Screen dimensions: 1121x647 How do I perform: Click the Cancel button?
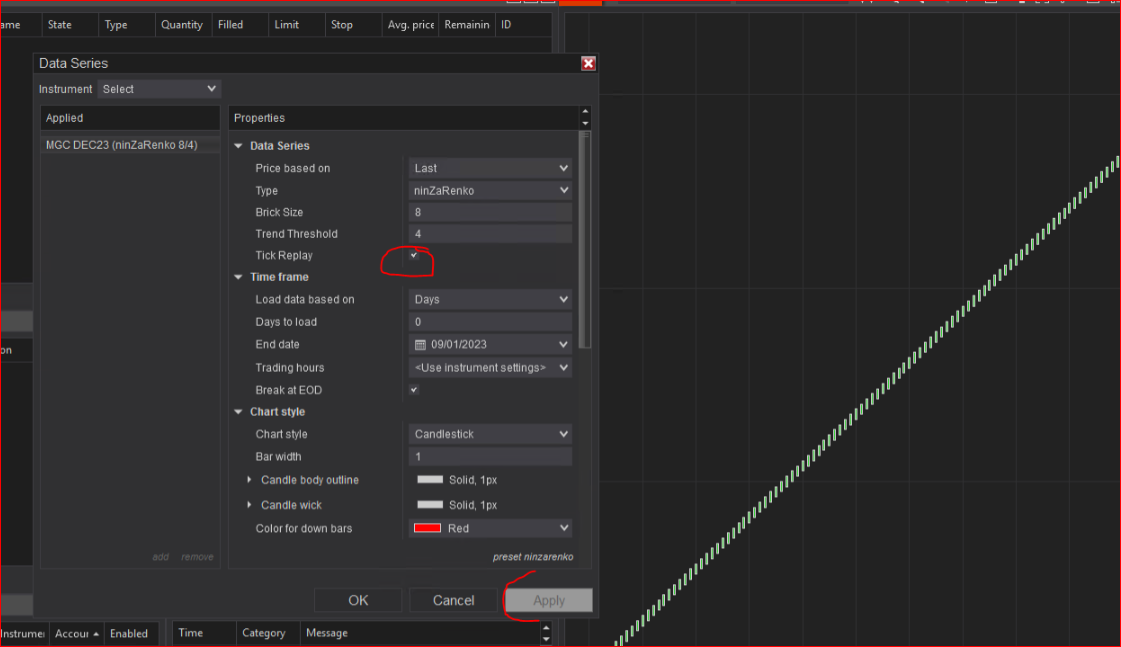pyautogui.click(x=453, y=601)
